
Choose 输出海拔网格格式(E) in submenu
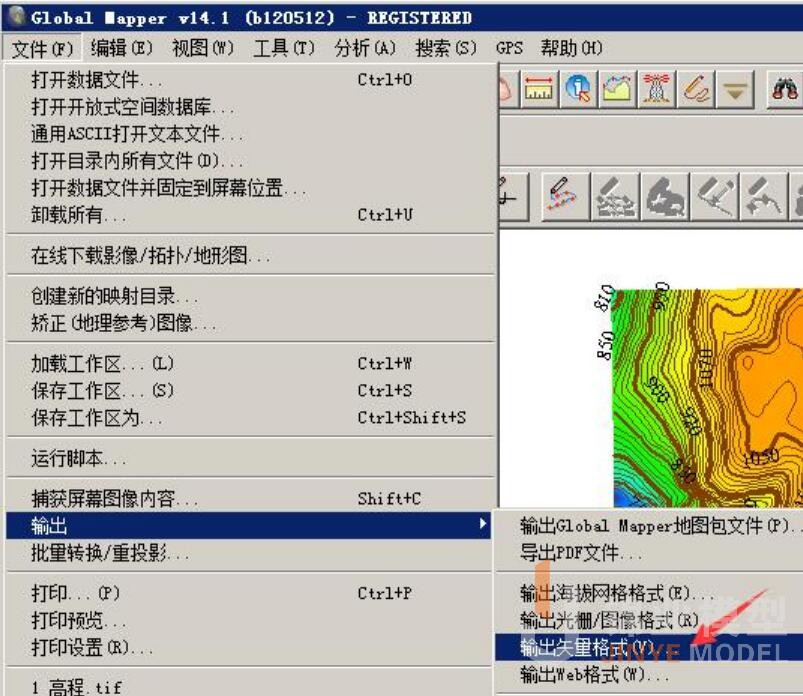click(649, 593)
